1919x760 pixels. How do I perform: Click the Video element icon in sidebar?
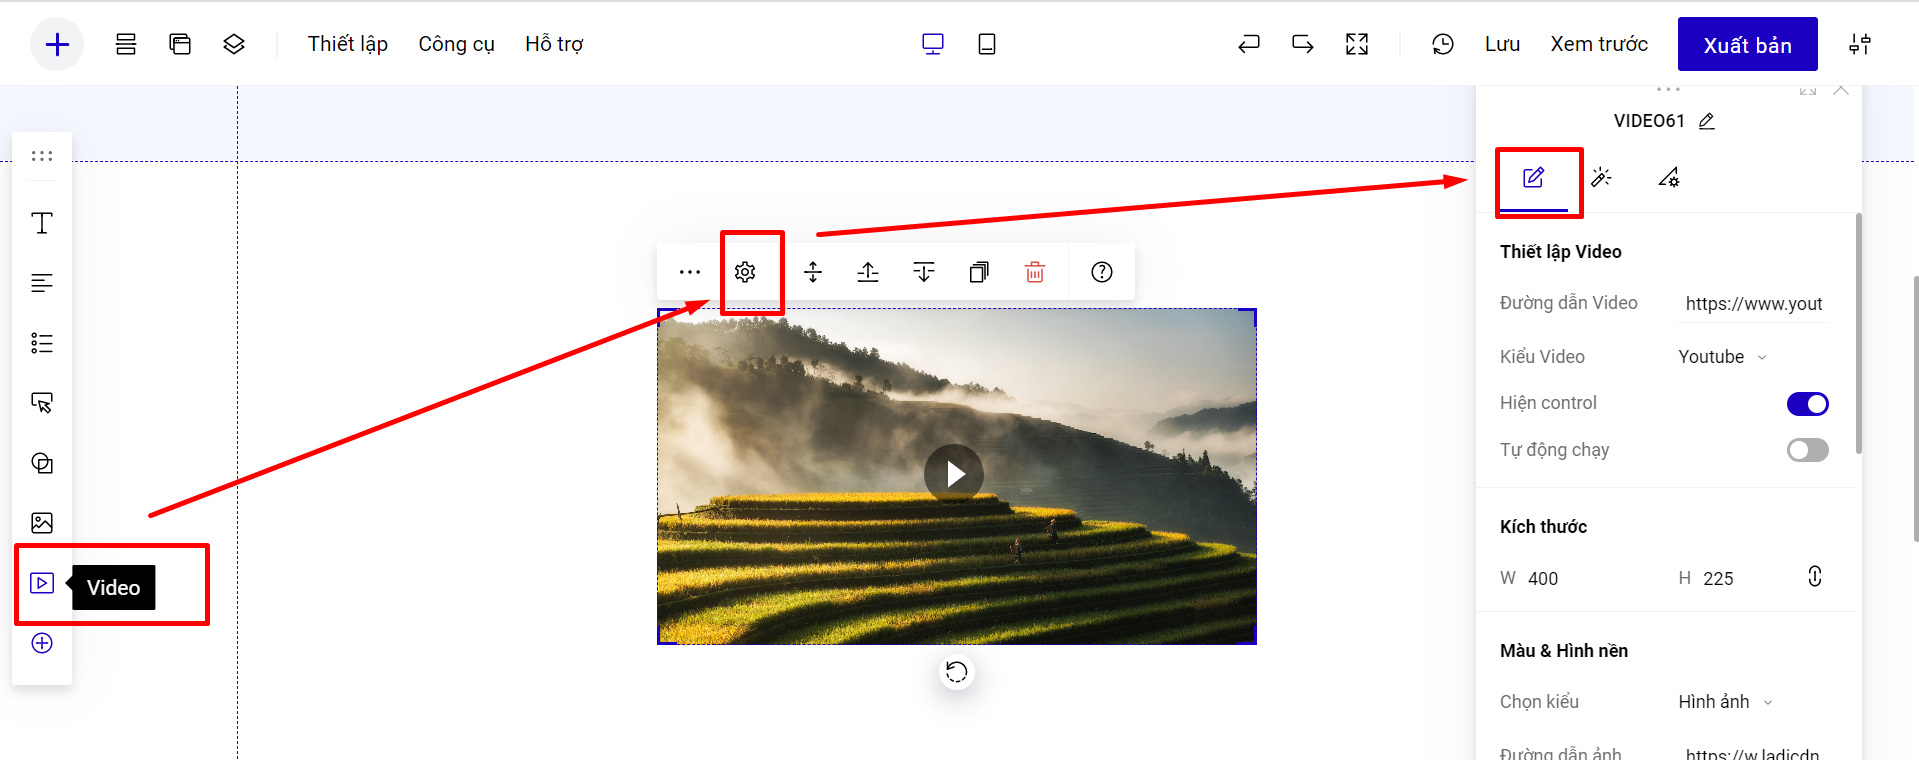tap(42, 583)
